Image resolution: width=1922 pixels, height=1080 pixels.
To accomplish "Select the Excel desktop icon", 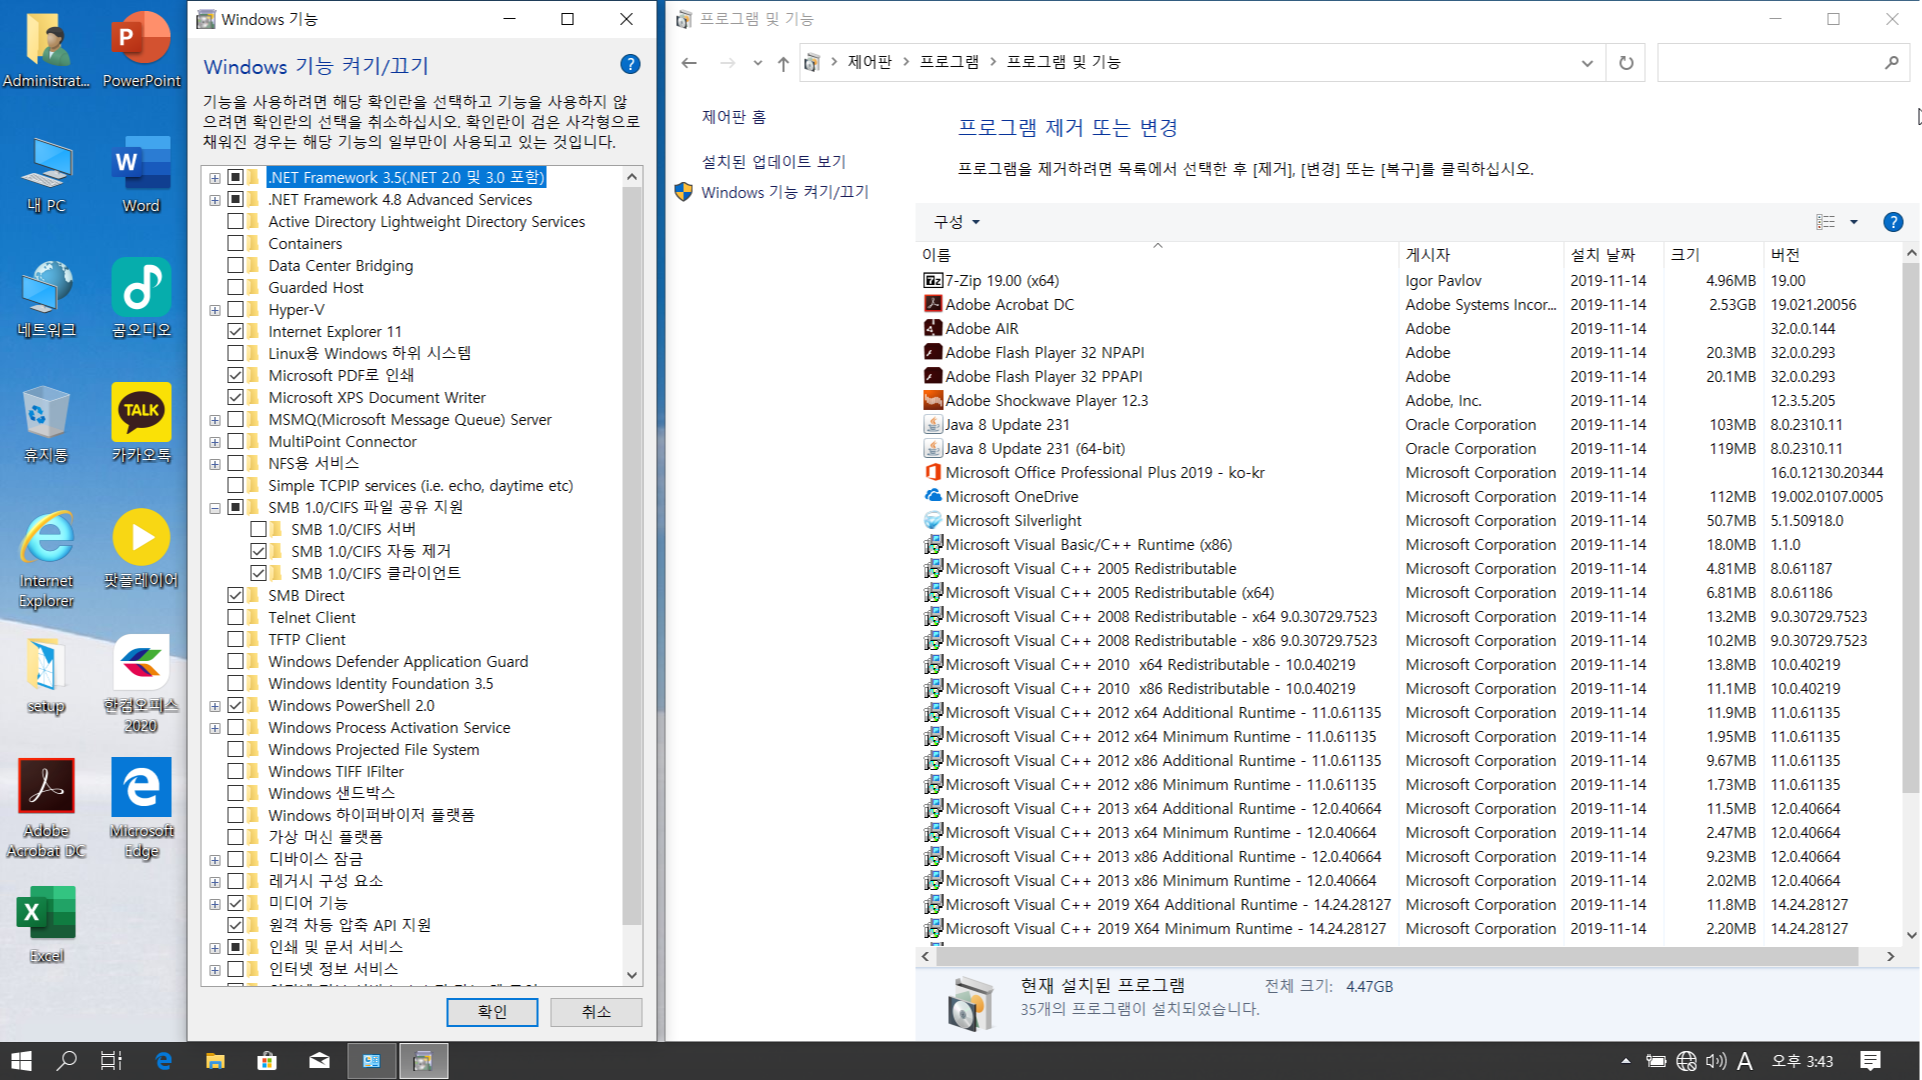I will click(x=46, y=925).
